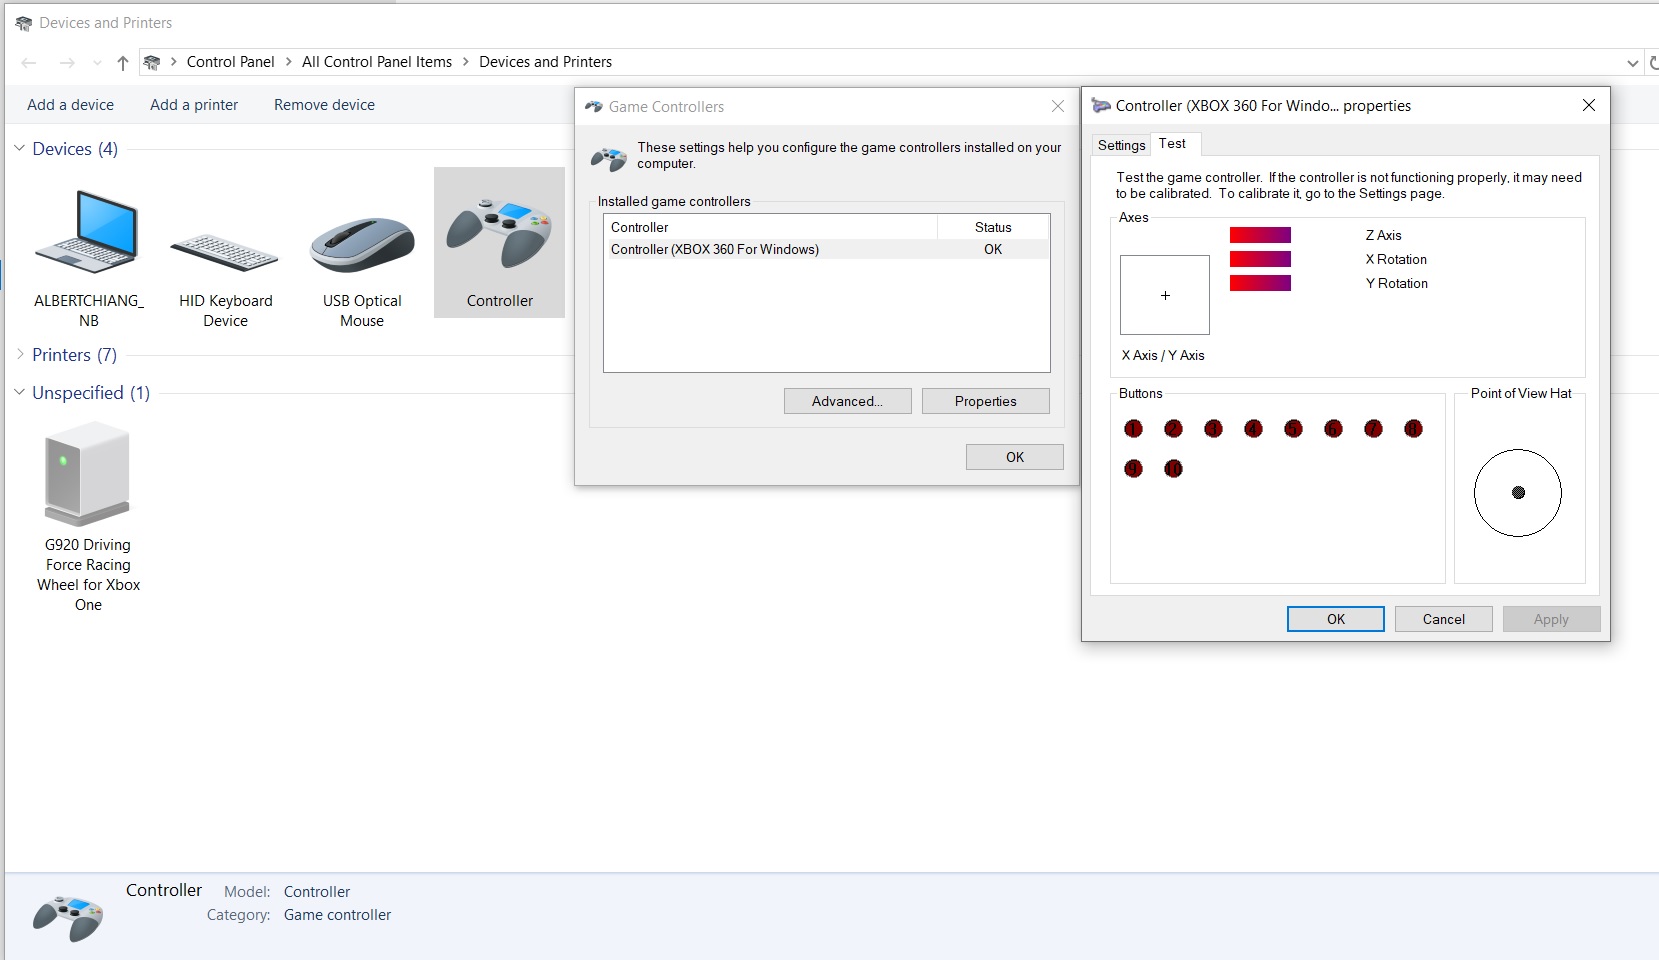This screenshot has height=960, width=1659.
Task: Click the back navigation arrow
Action: (x=29, y=63)
